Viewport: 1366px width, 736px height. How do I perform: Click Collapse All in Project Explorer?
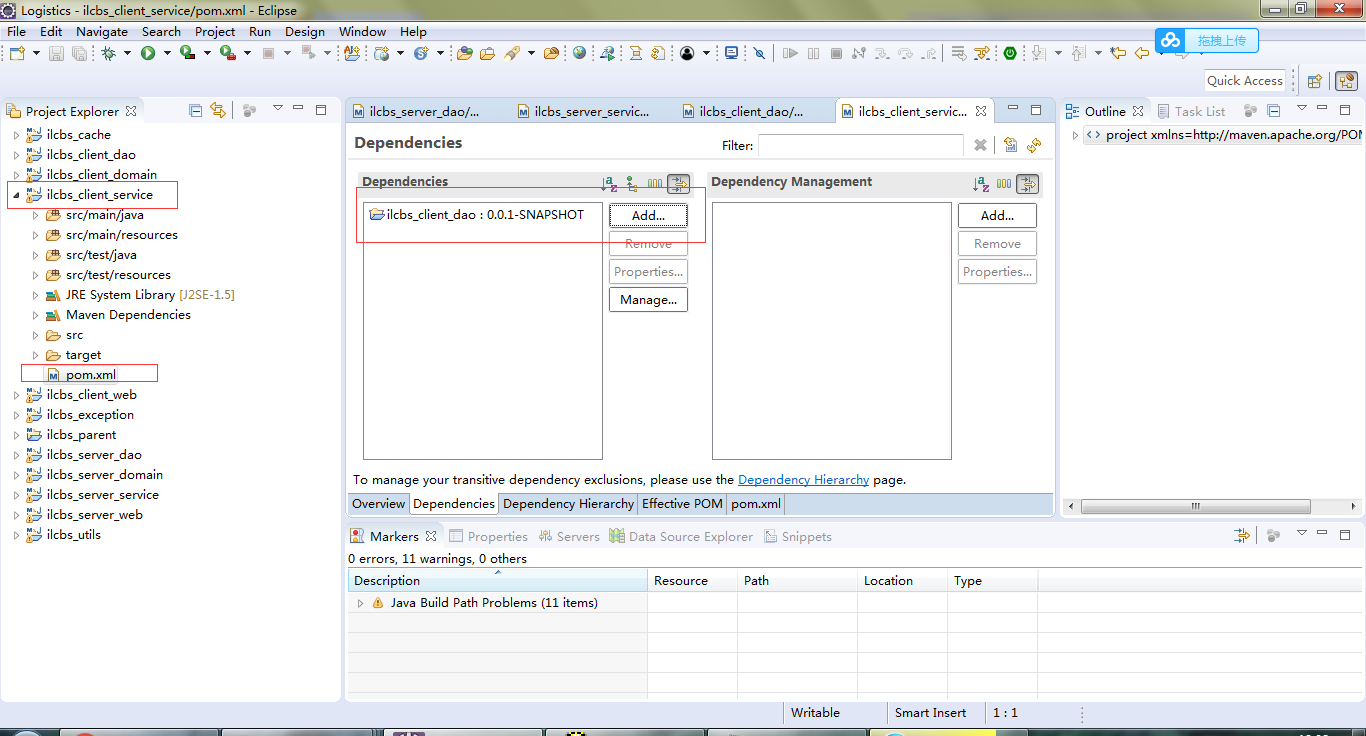[196, 110]
